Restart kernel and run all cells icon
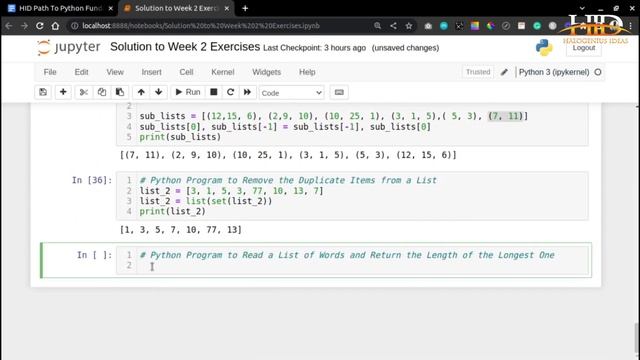 click(x=247, y=92)
